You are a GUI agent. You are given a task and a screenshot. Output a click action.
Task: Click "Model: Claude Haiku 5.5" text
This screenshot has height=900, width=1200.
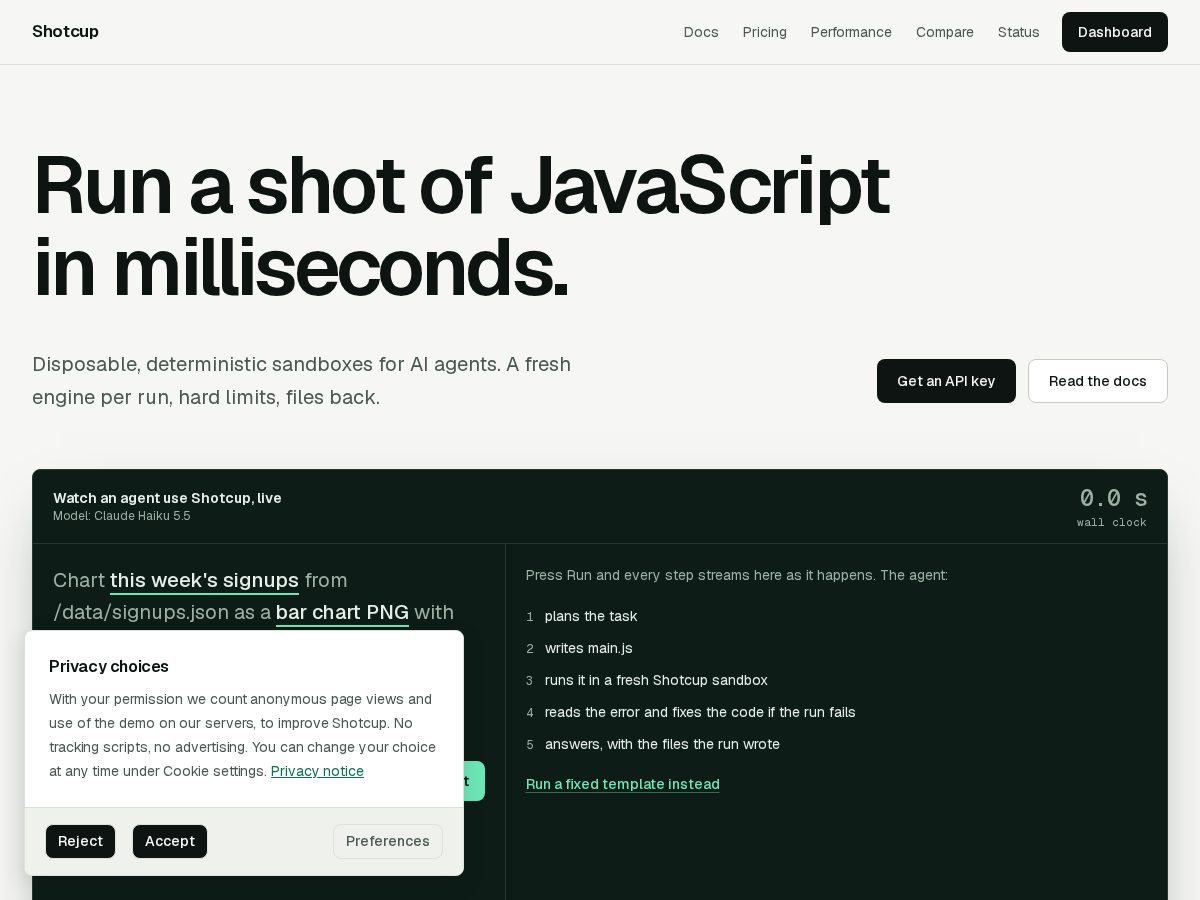[122, 516]
